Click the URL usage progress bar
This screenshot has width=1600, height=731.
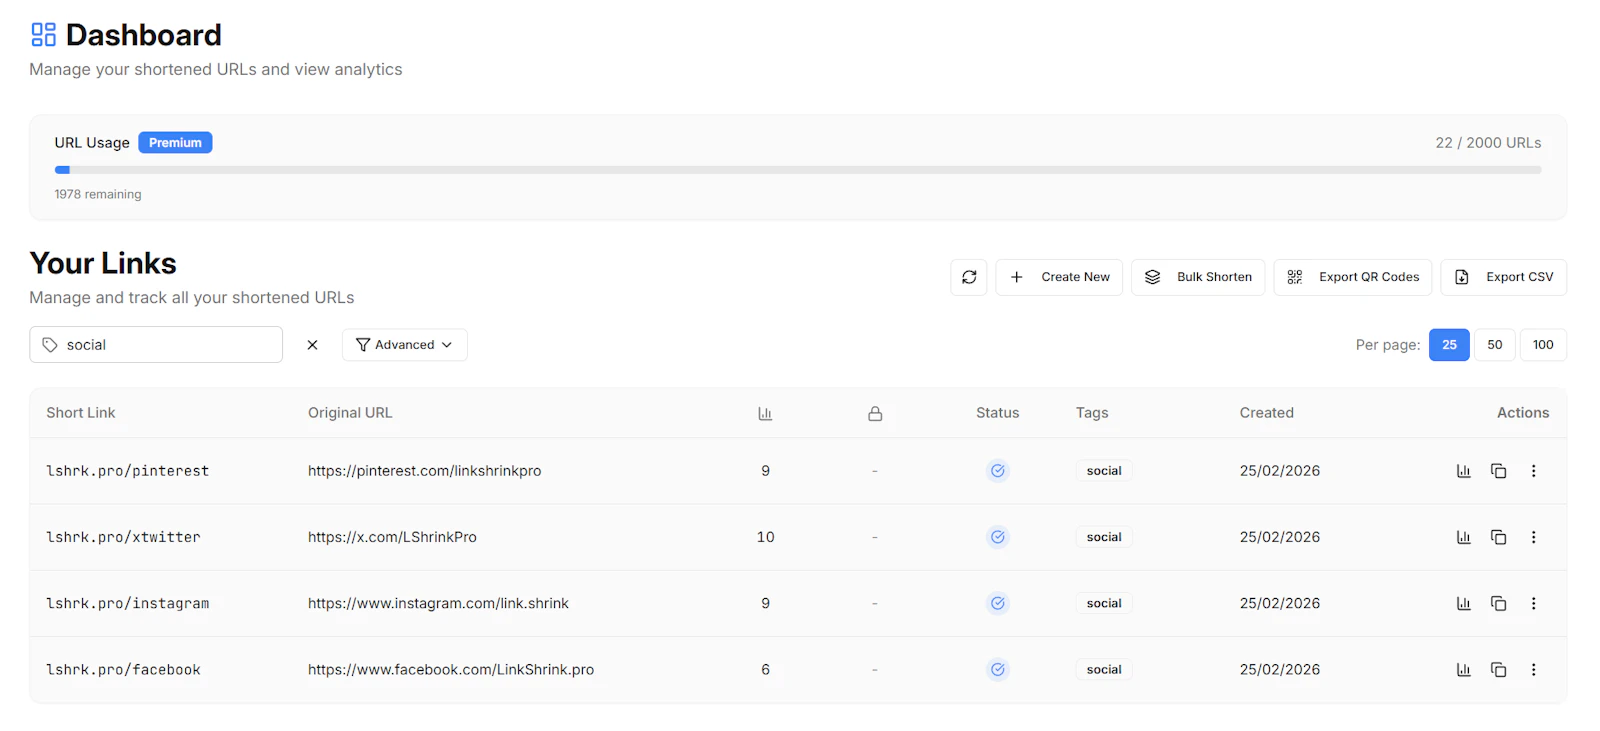point(798,170)
